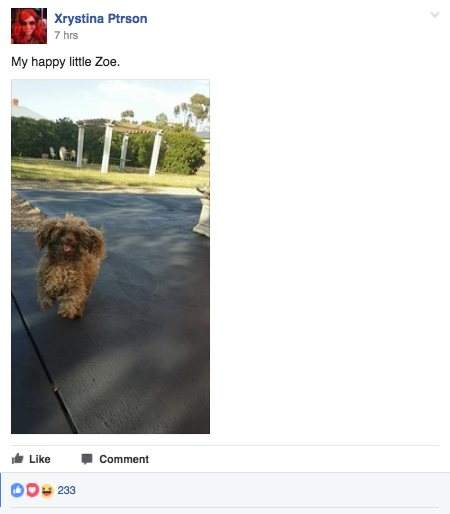Select the red heart Love reaction icon
Image resolution: width=450 pixels, height=514 pixels.
tap(32, 490)
